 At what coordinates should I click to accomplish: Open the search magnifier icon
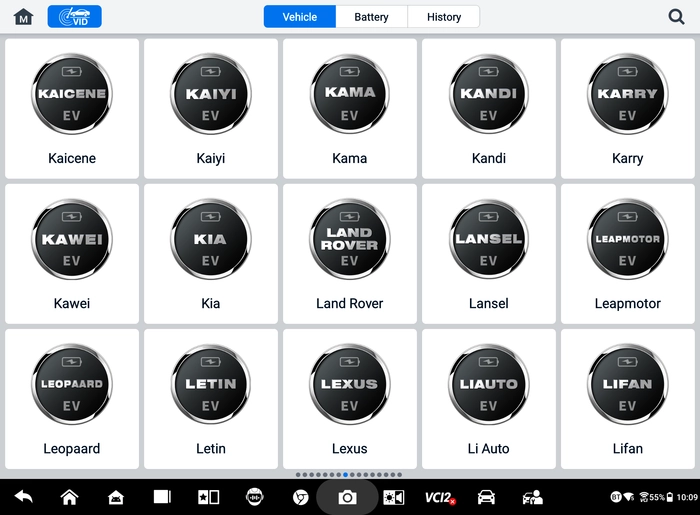(676, 17)
